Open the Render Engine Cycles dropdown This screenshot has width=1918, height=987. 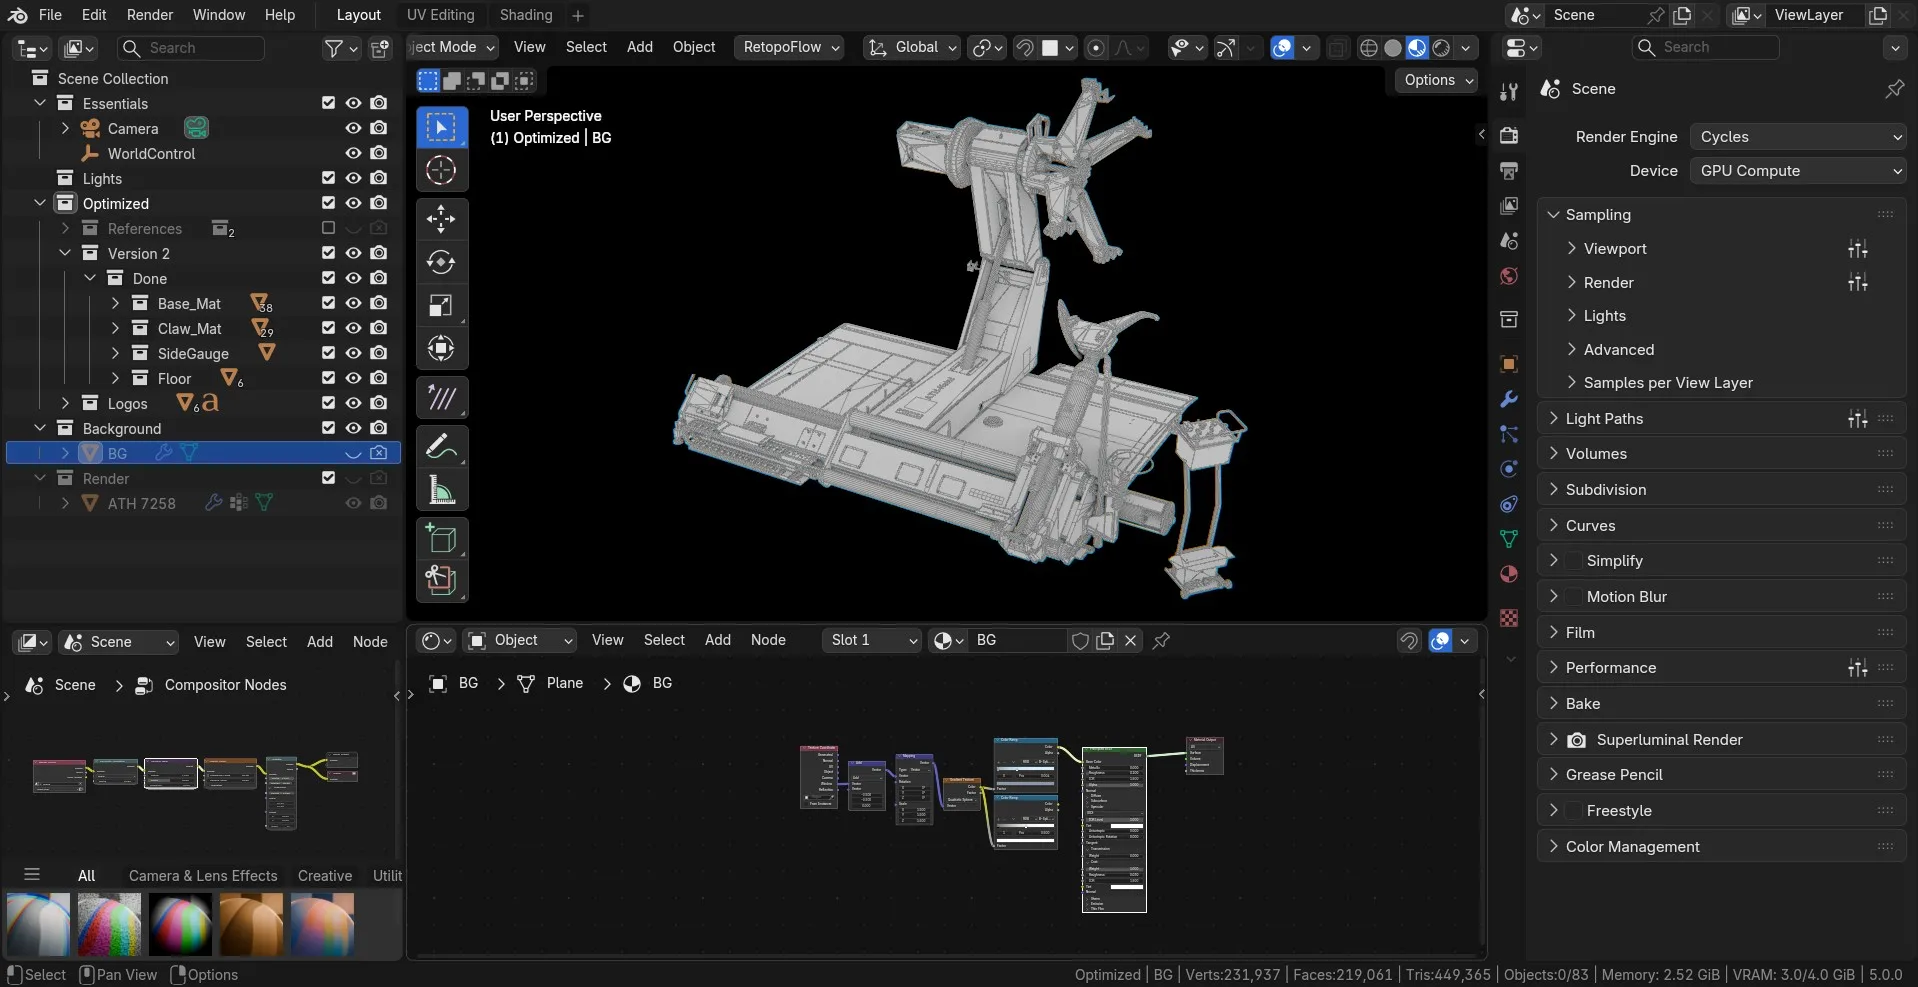pyautogui.click(x=1797, y=137)
